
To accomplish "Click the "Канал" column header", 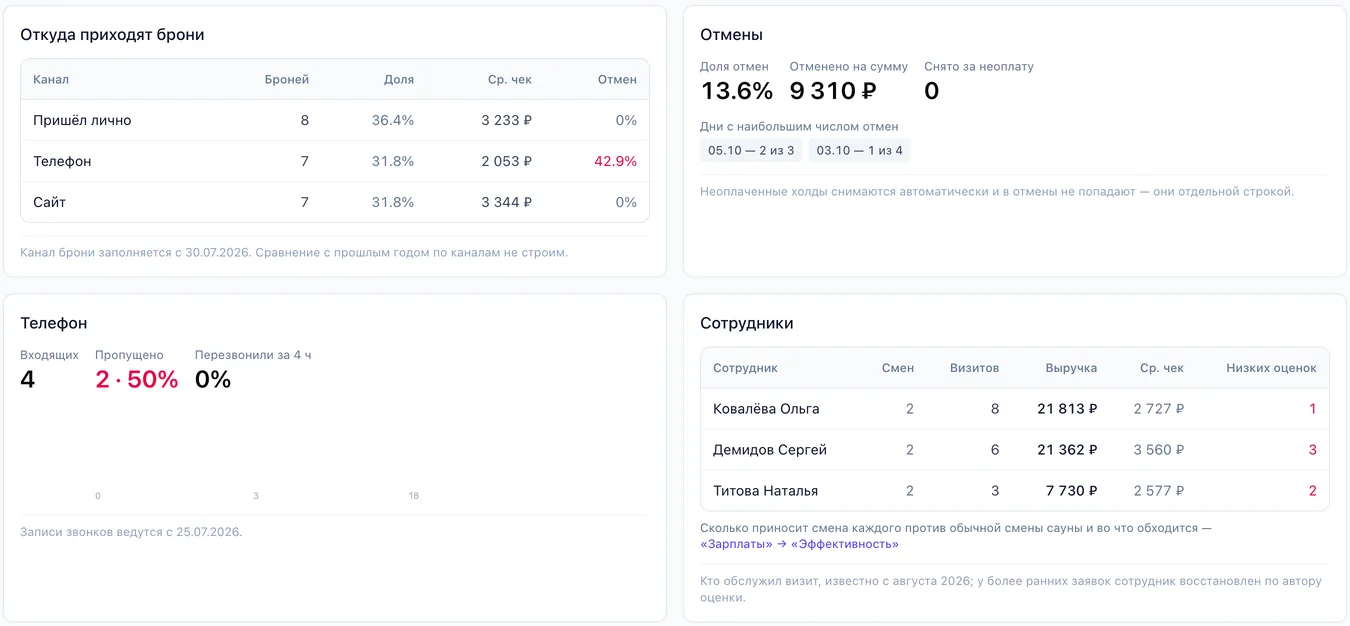I will coord(51,79).
